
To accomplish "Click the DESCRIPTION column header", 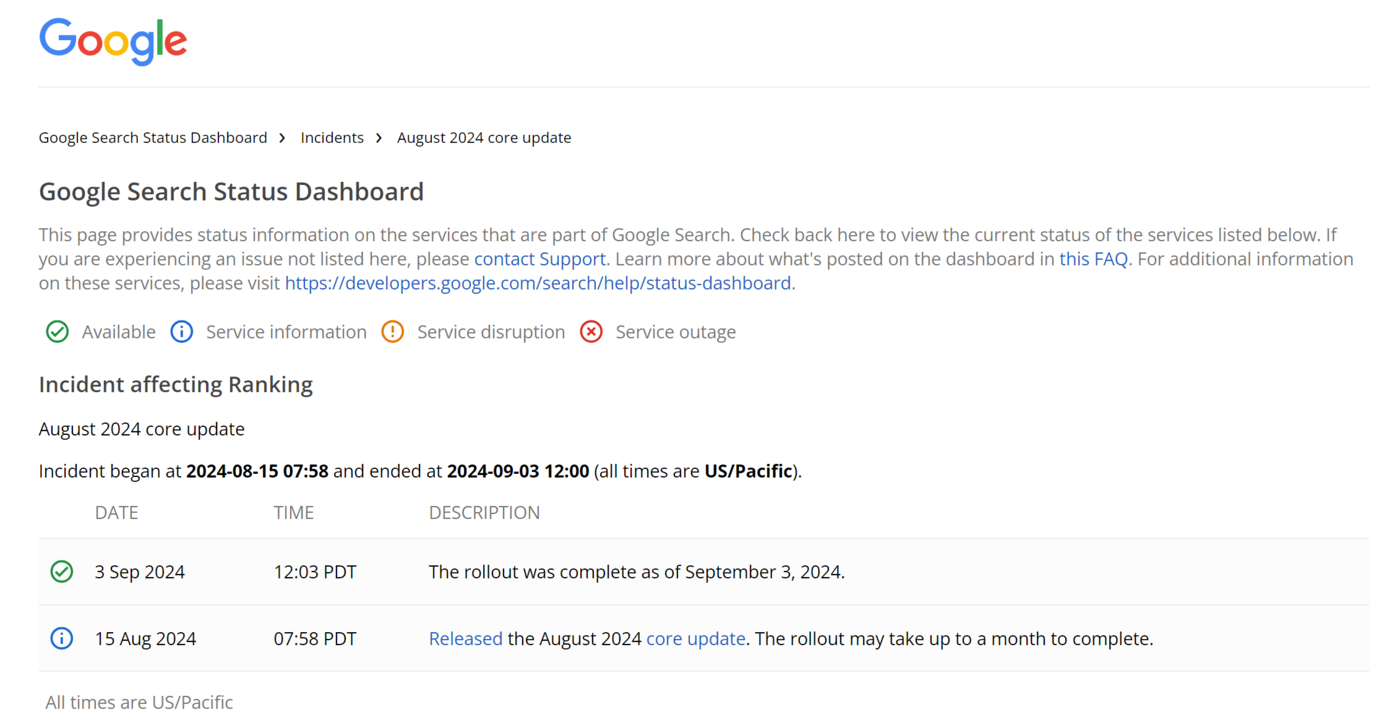I will click(x=484, y=513).
